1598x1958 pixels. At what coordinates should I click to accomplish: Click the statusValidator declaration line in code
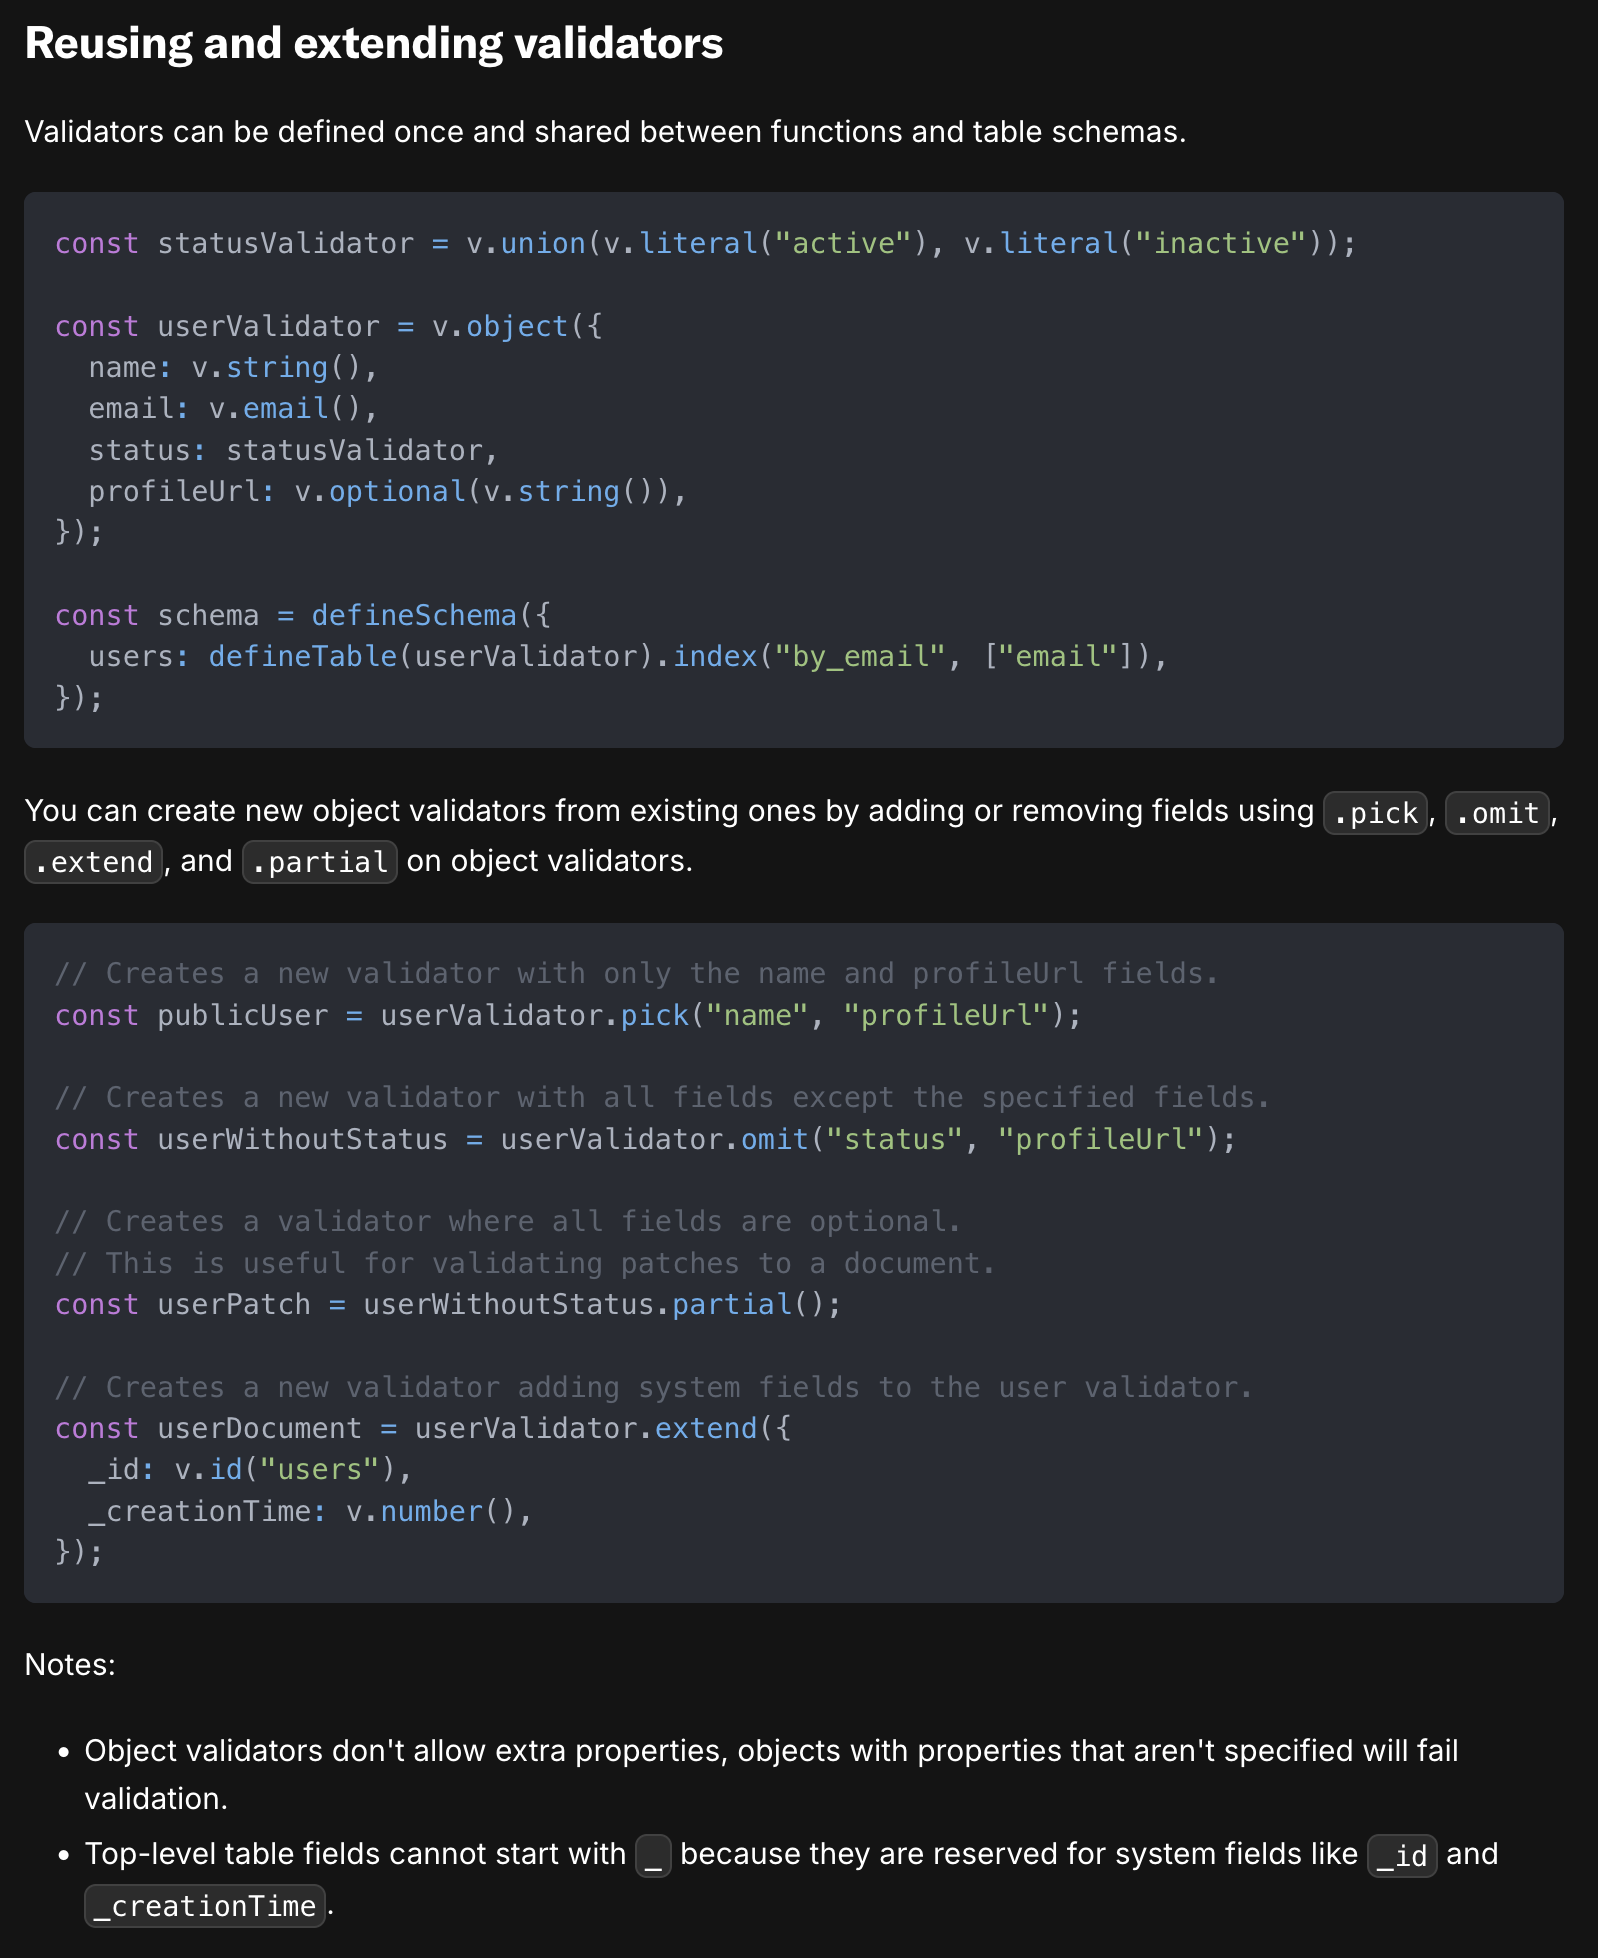[x=705, y=244]
